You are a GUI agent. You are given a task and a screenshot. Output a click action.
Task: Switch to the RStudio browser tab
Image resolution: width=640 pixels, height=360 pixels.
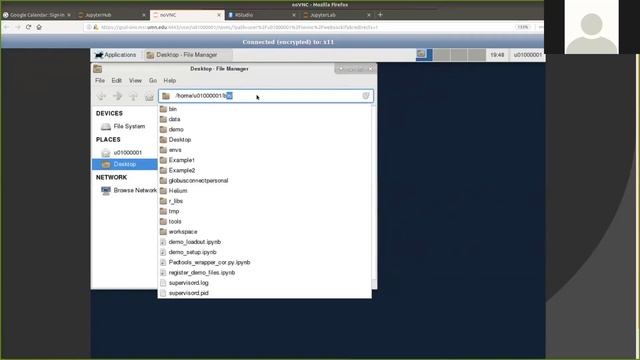(x=261, y=15)
